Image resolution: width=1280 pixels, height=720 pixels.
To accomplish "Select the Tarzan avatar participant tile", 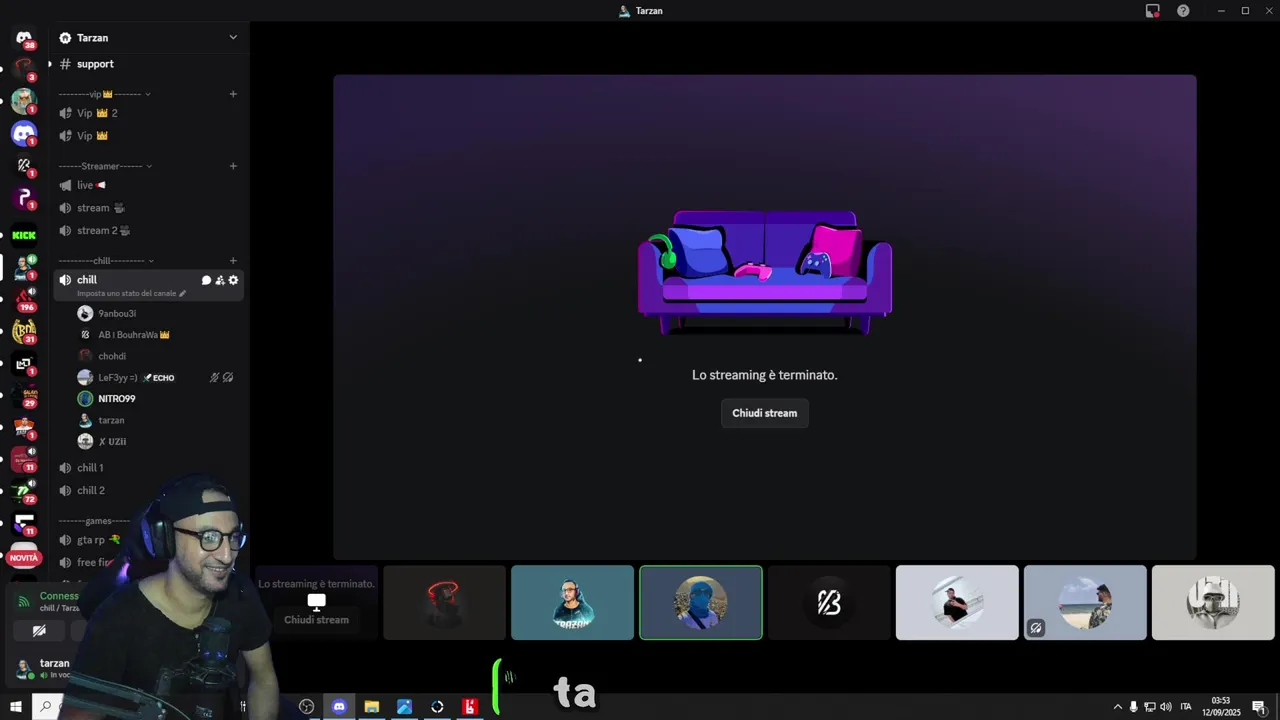I will pos(573,603).
